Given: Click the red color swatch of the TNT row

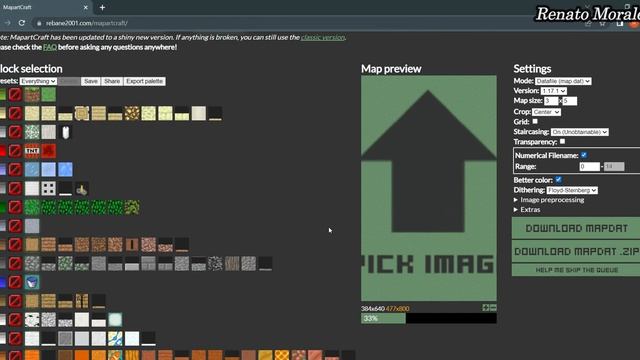Looking at the screenshot, I should pyautogui.click(x=3, y=151).
